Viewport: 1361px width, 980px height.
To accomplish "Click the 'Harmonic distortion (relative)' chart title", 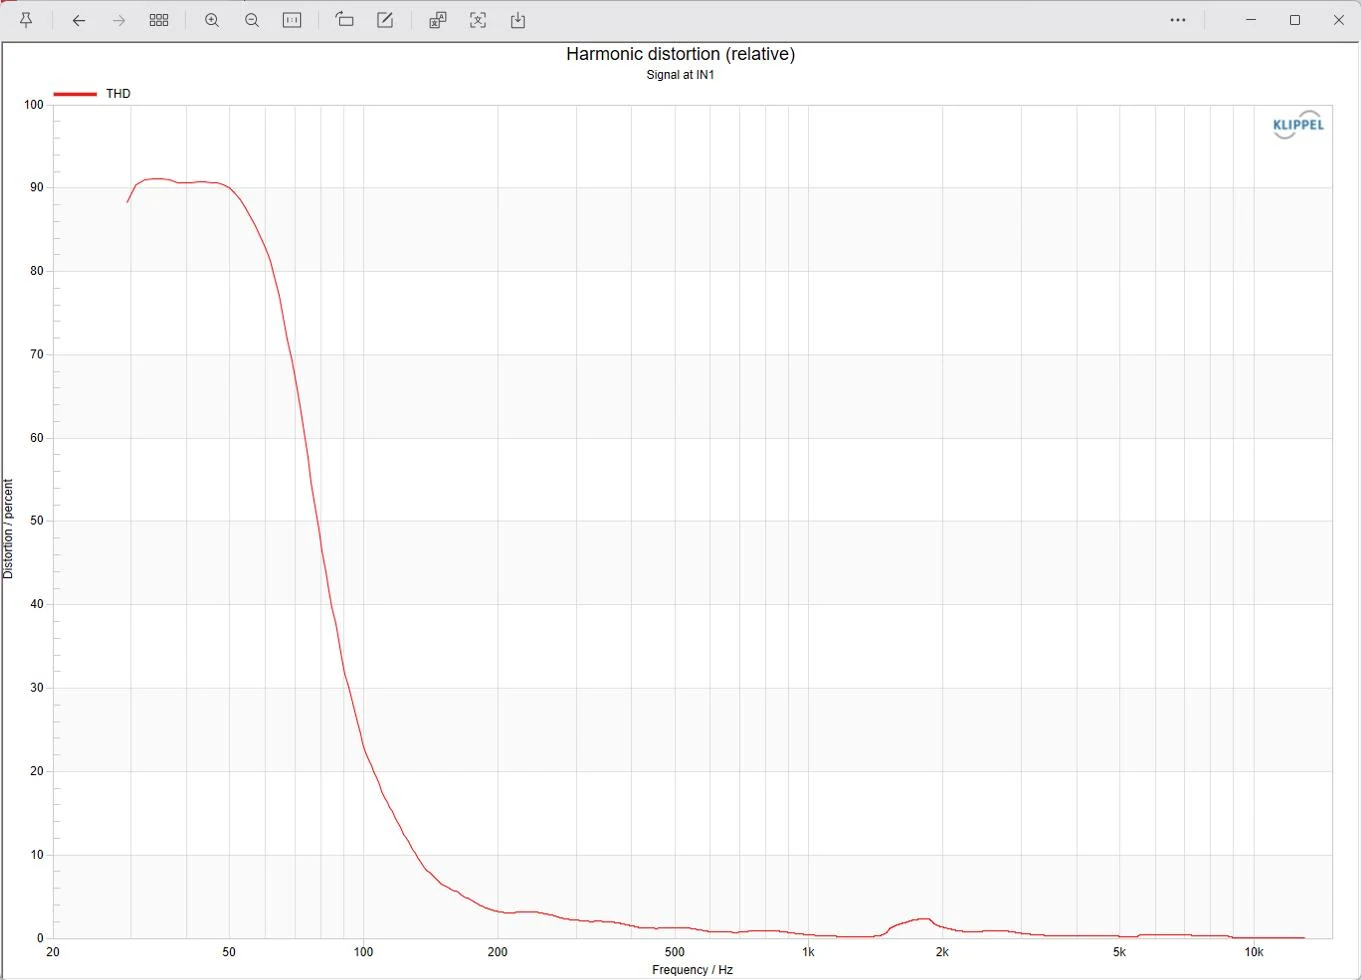I will pos(680,54).
